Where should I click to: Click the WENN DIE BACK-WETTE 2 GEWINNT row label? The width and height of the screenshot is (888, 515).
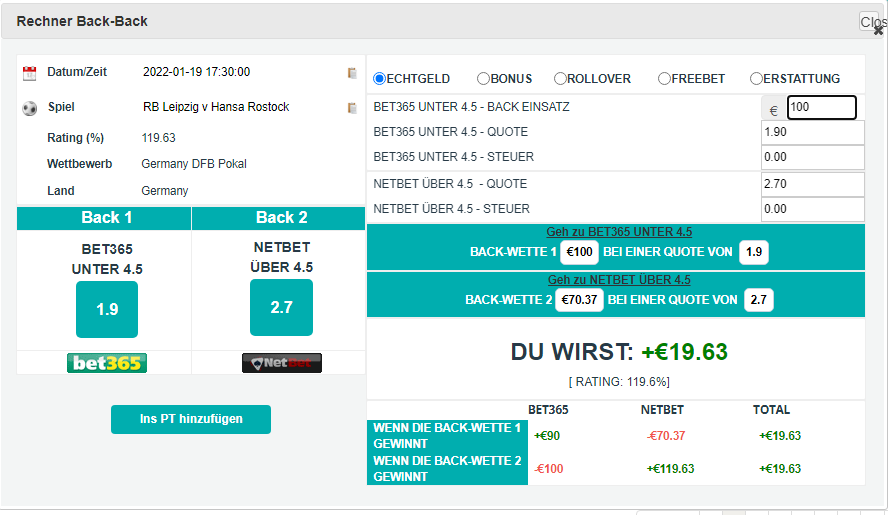pos(447,469)
